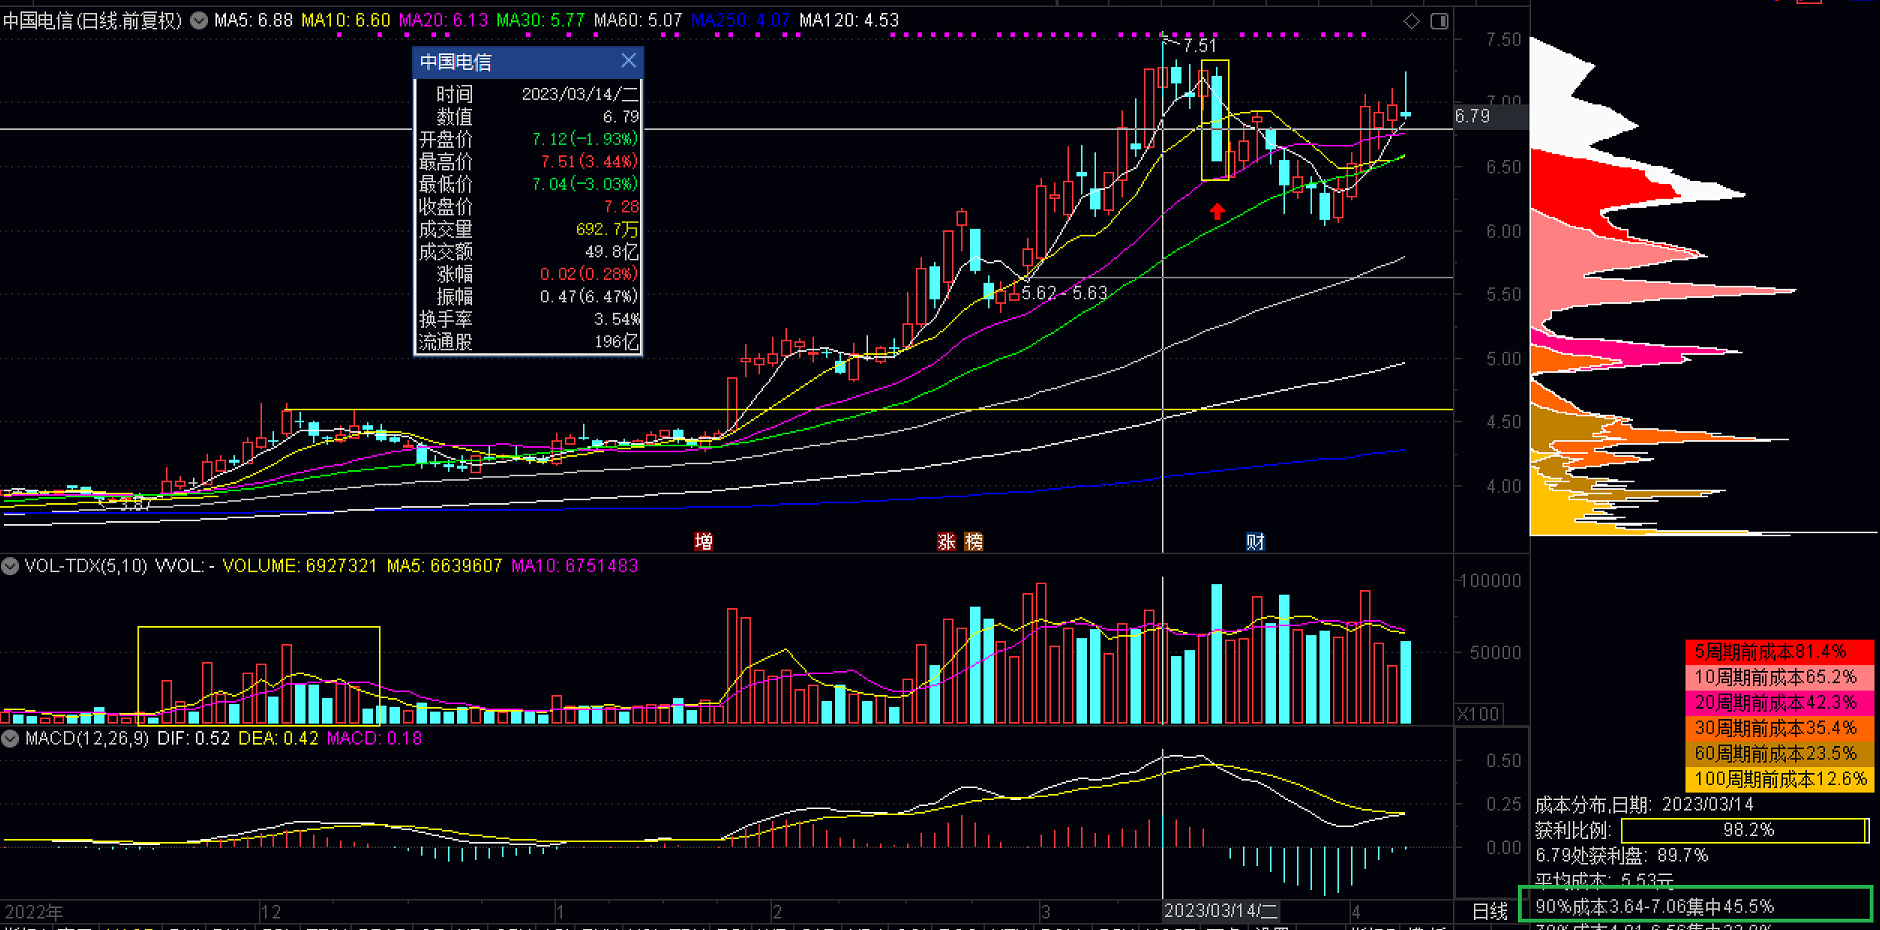Click the 最低价 7.04(-3.03%) value
This screenshot has width=1880, height=930.
click(x=585, y=184)
